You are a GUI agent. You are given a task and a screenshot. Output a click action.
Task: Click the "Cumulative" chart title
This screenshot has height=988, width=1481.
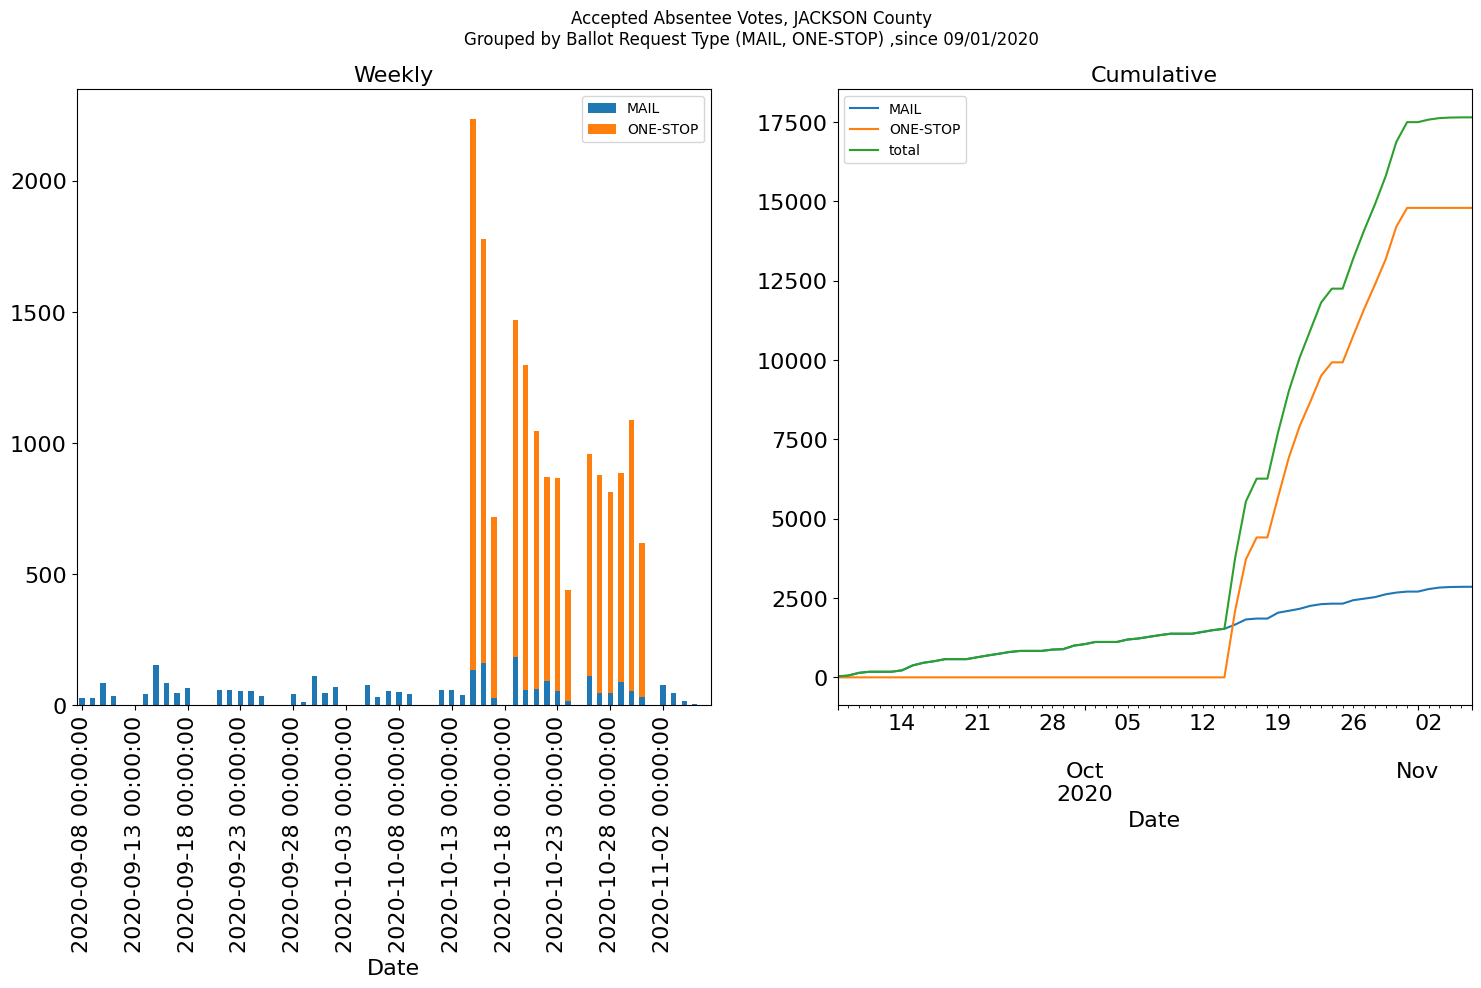(x=1153, y=75)
